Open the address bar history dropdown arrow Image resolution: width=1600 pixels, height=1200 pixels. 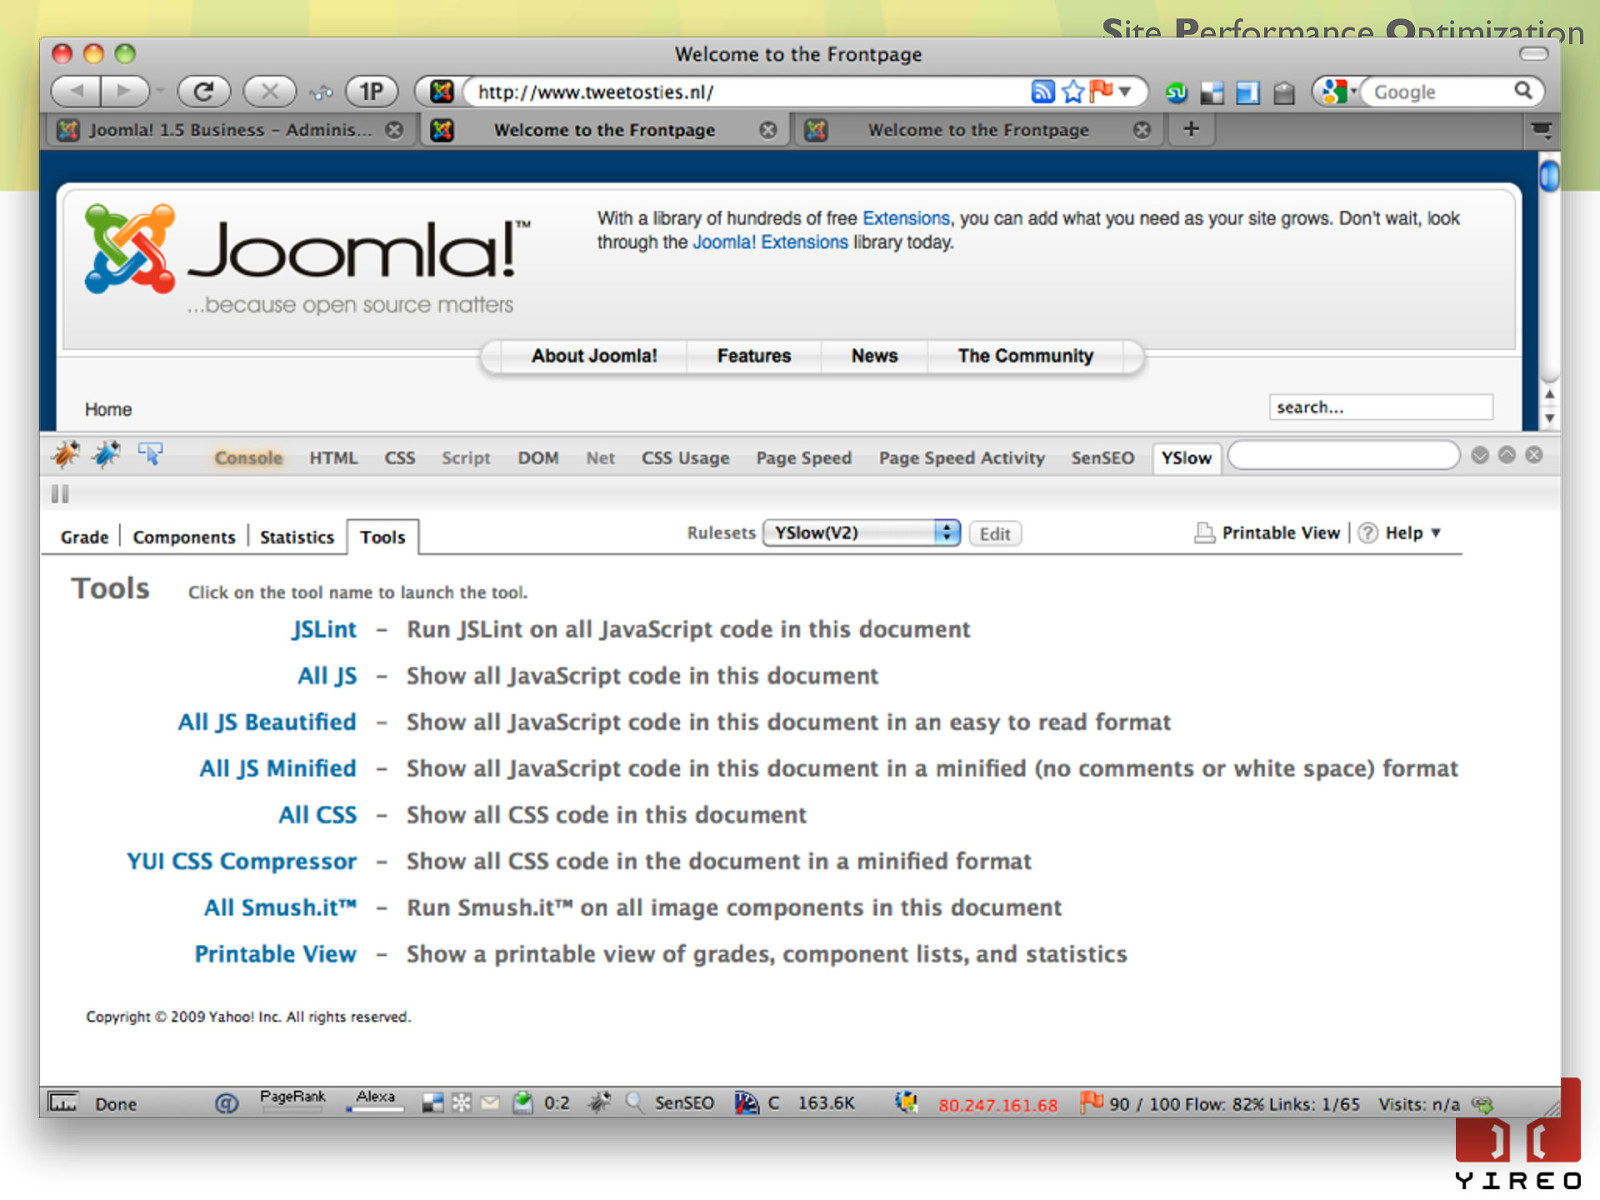point(1126,92)
